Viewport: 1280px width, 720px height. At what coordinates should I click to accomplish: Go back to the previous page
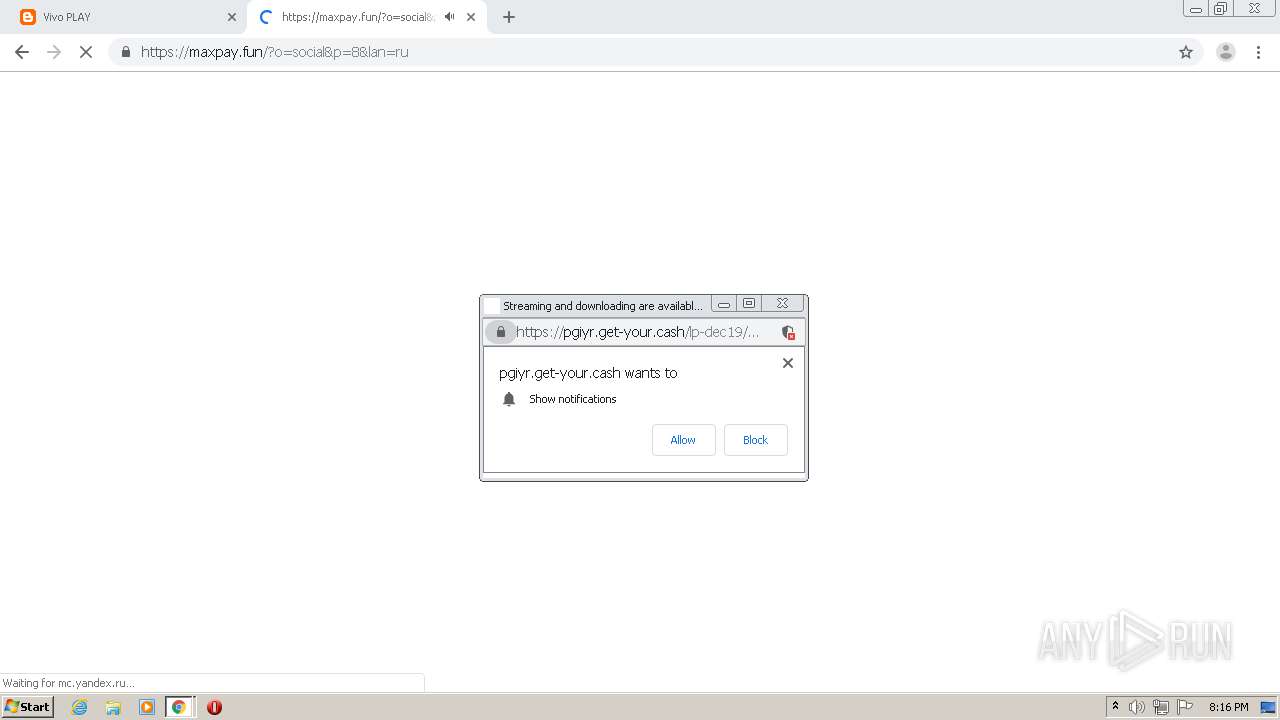[22, 52]
